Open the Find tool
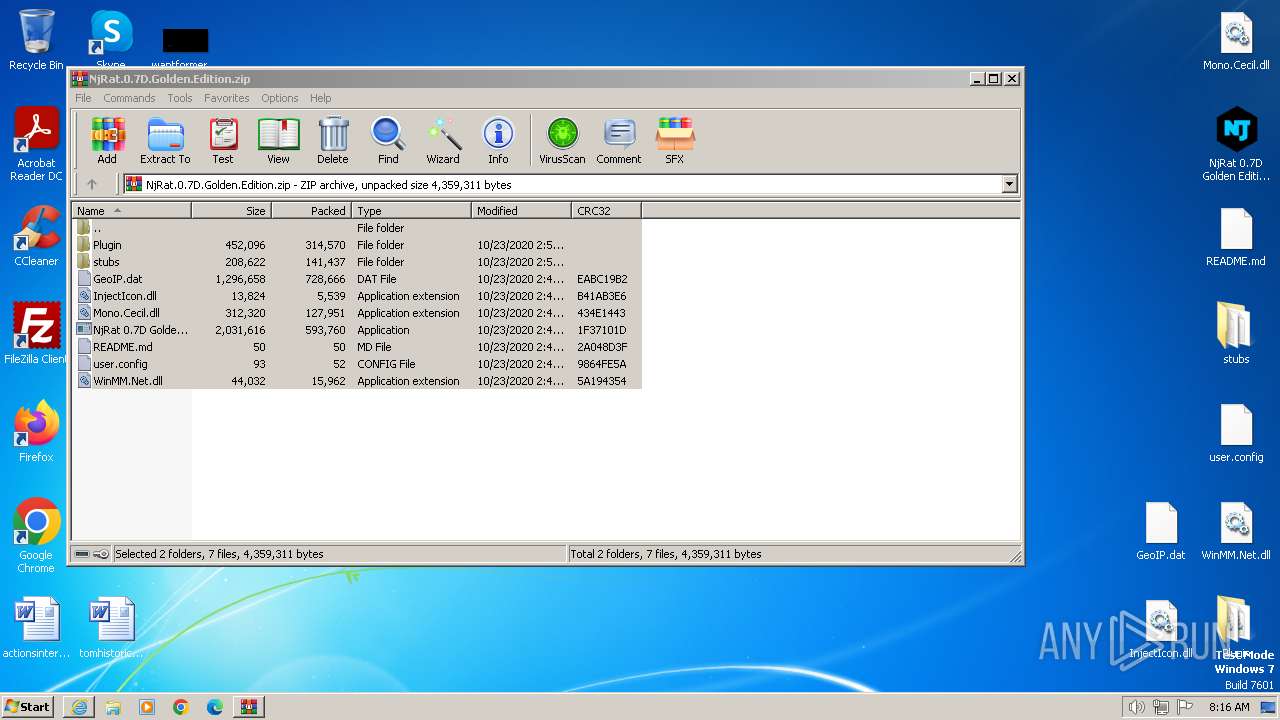 tap(388, 141)
